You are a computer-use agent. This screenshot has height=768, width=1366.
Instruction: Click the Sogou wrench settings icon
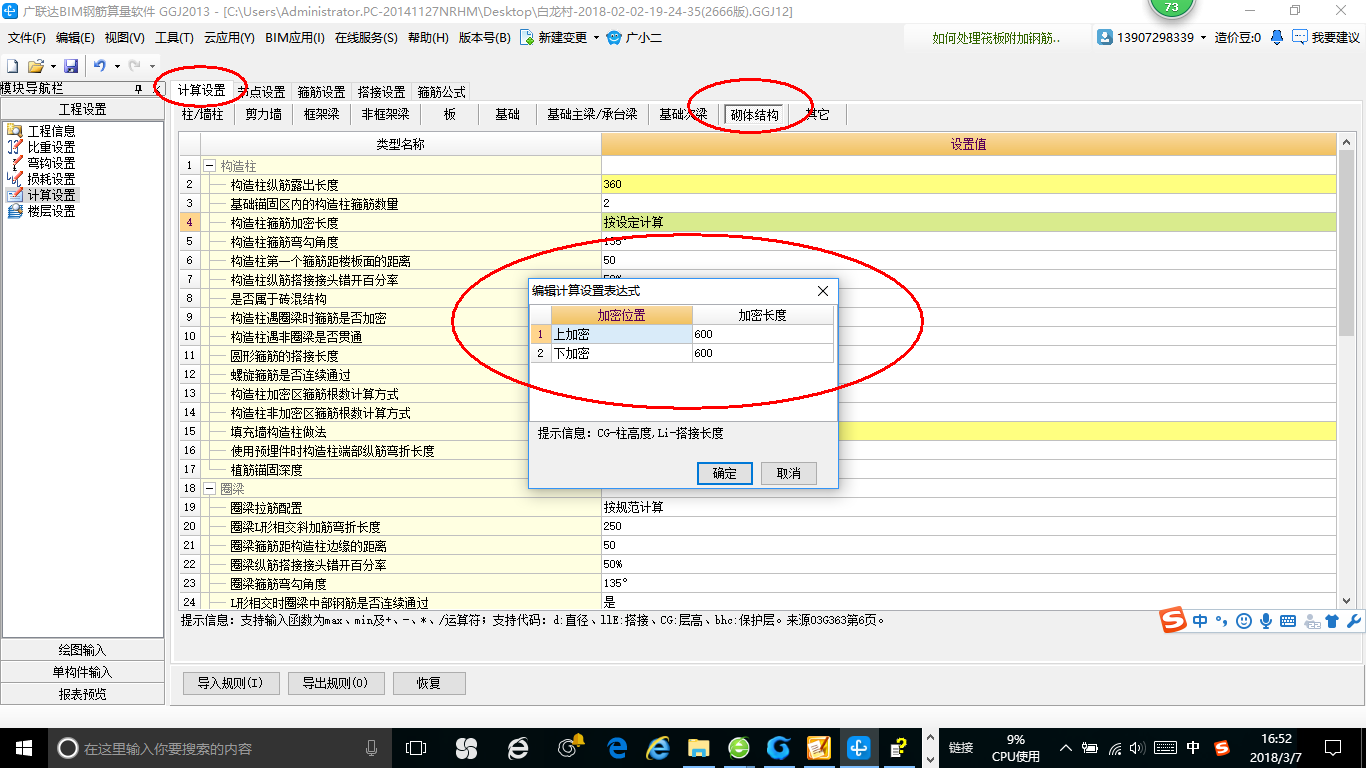point(1354,621)
